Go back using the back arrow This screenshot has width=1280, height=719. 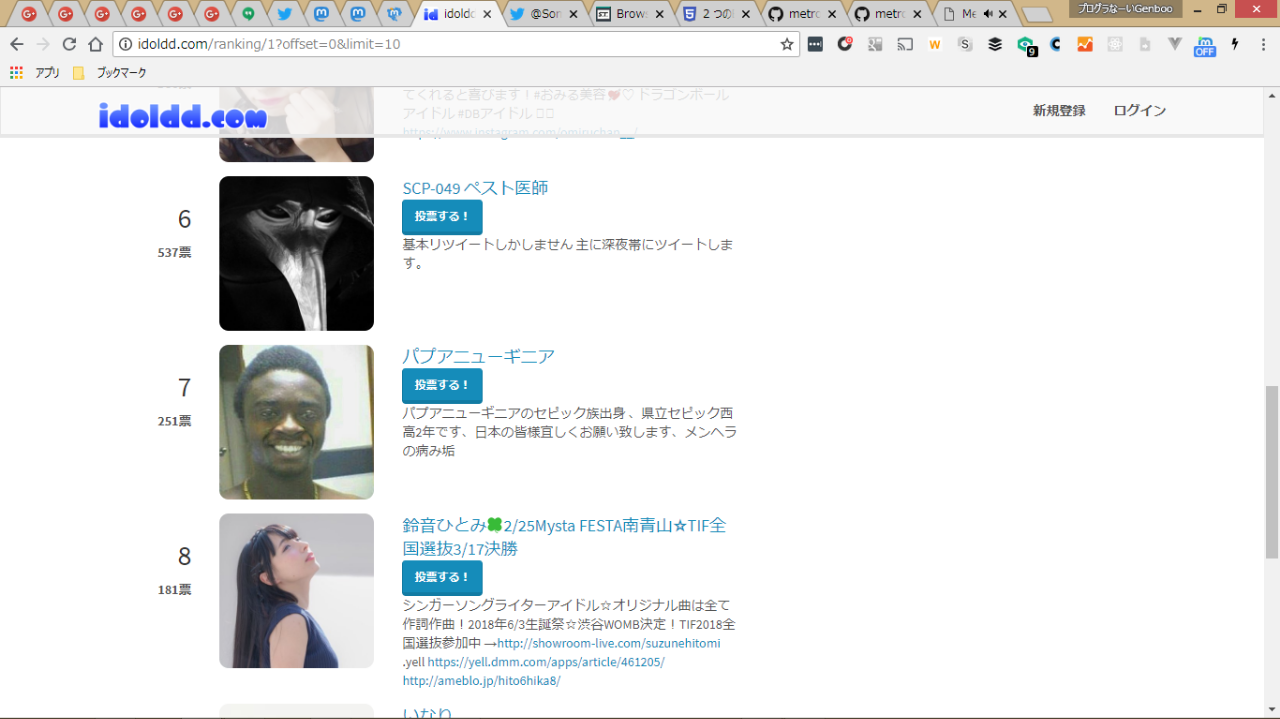click(17, 44)
